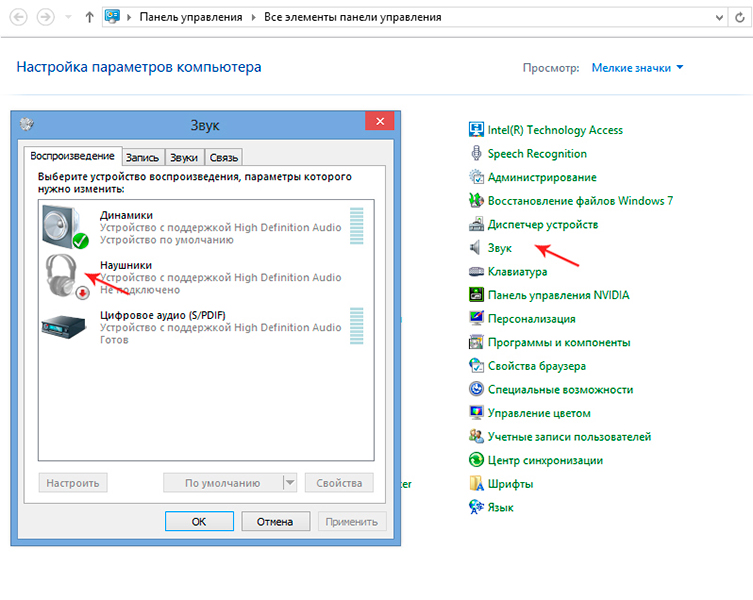
Task: Click the Клавиатура keyboard icon
Action: tap(477, 271)
